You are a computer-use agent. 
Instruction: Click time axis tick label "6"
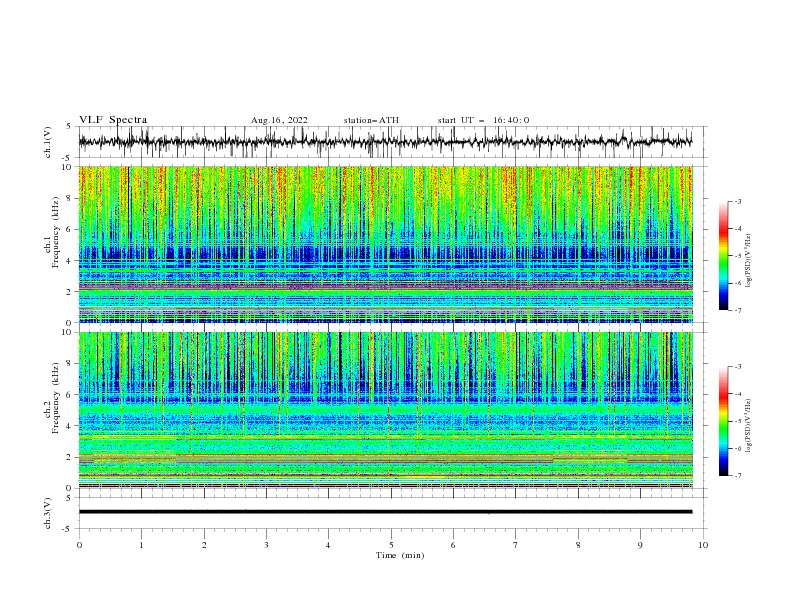click(453, 545)
